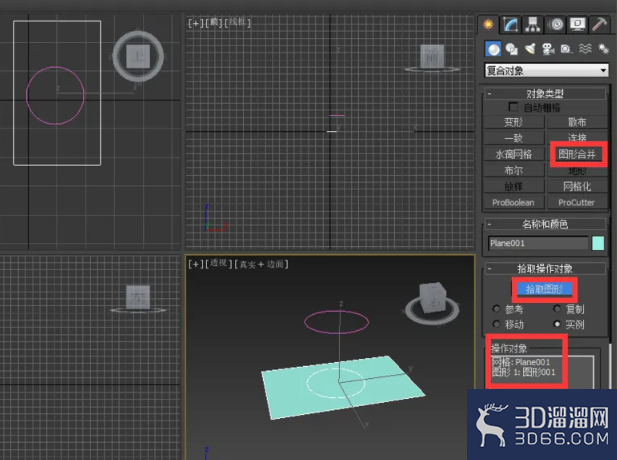Click the top viewport ViewCube 上 face
Viewport: 617px width, 460px height.
pyautogui.click(x=138, y=56)
